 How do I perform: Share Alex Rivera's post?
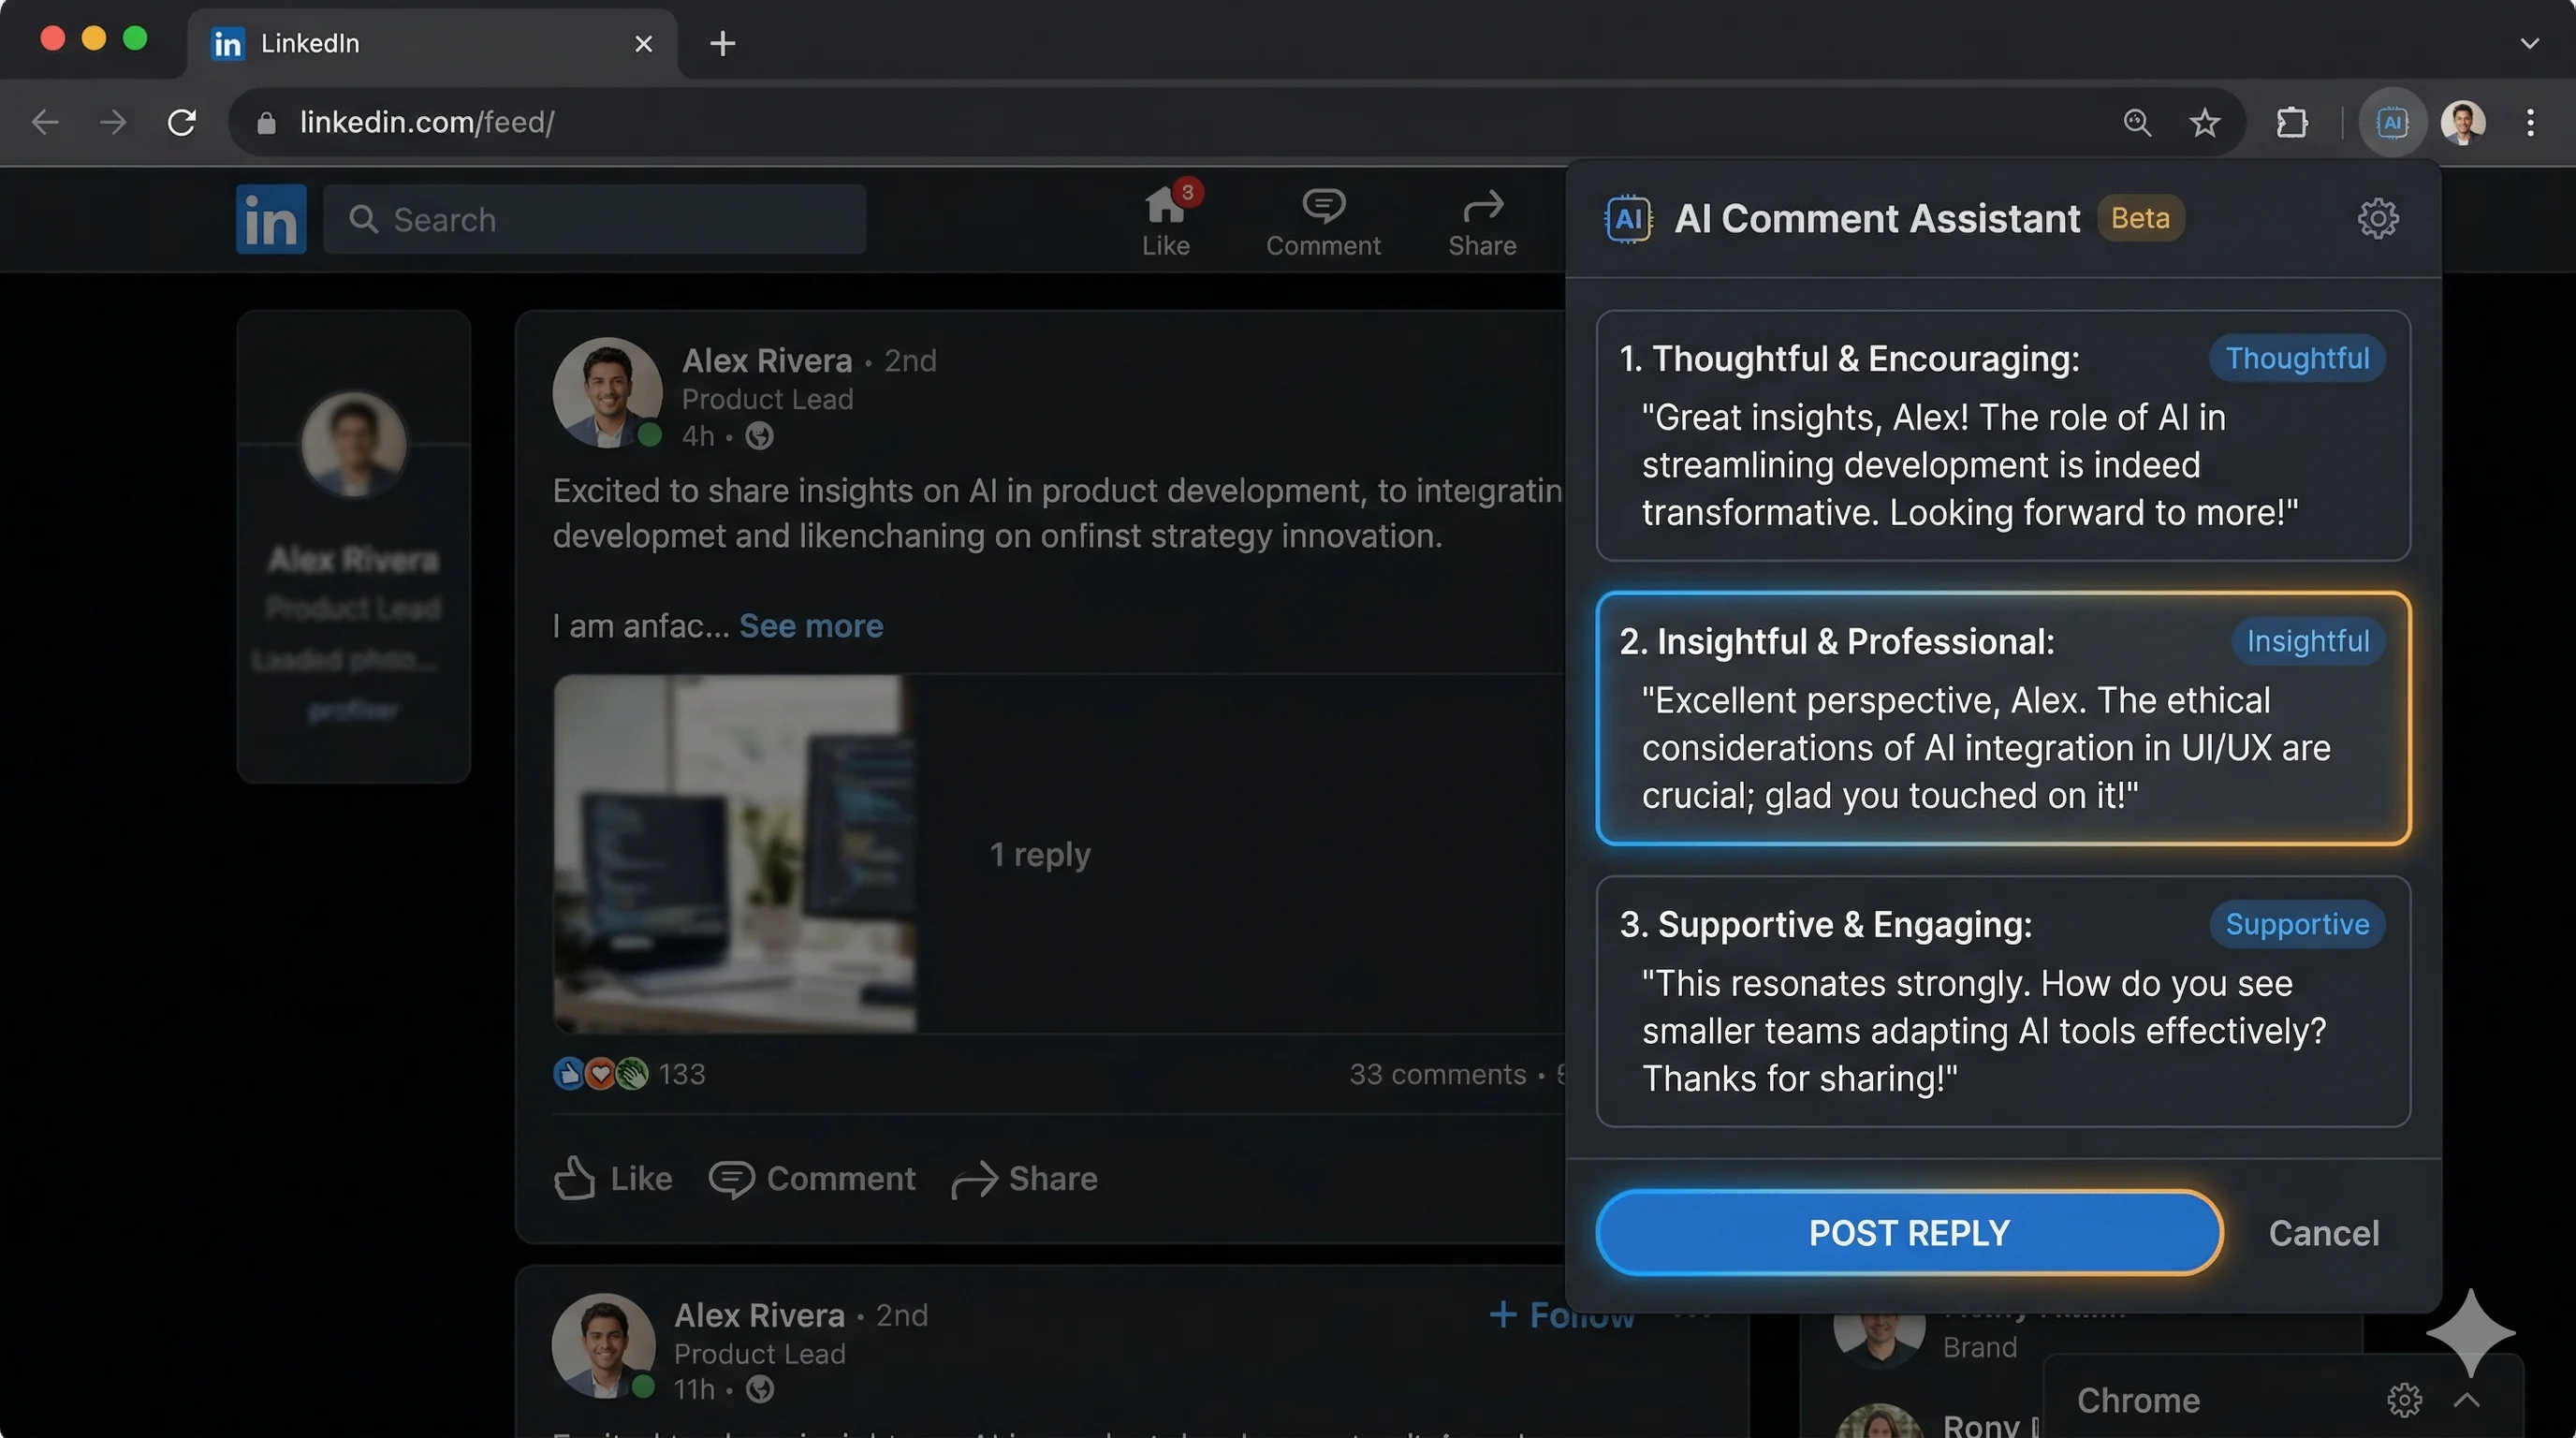tap(1024, 1178)
